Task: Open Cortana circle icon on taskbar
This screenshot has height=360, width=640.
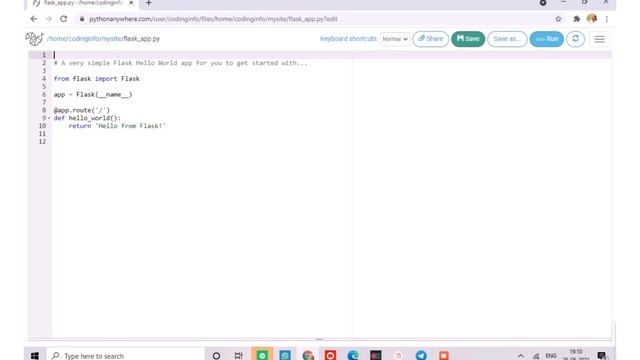Action: (216, 356)
